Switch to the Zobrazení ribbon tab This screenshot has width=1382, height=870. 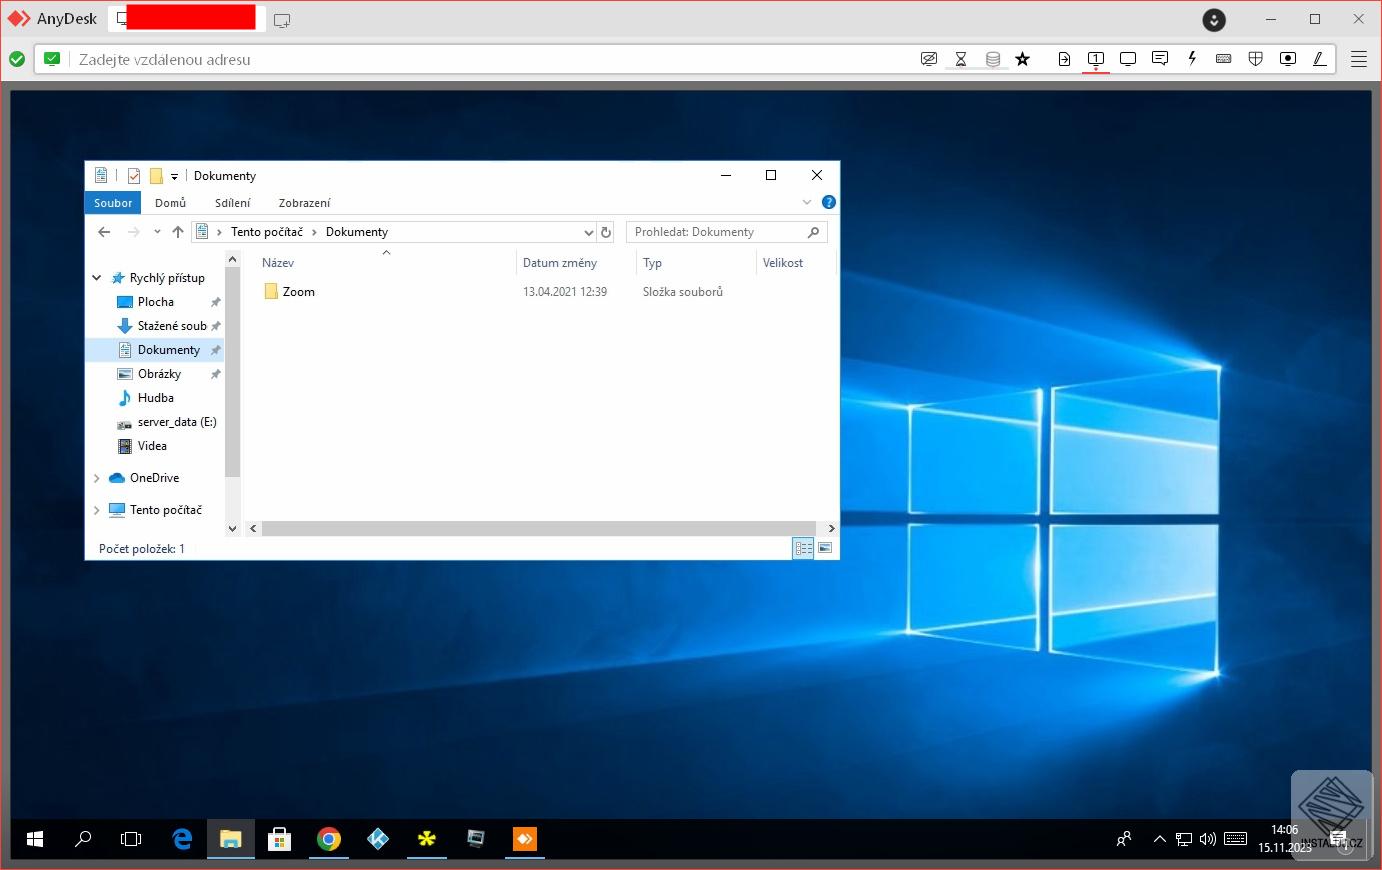tap(304, 203)
